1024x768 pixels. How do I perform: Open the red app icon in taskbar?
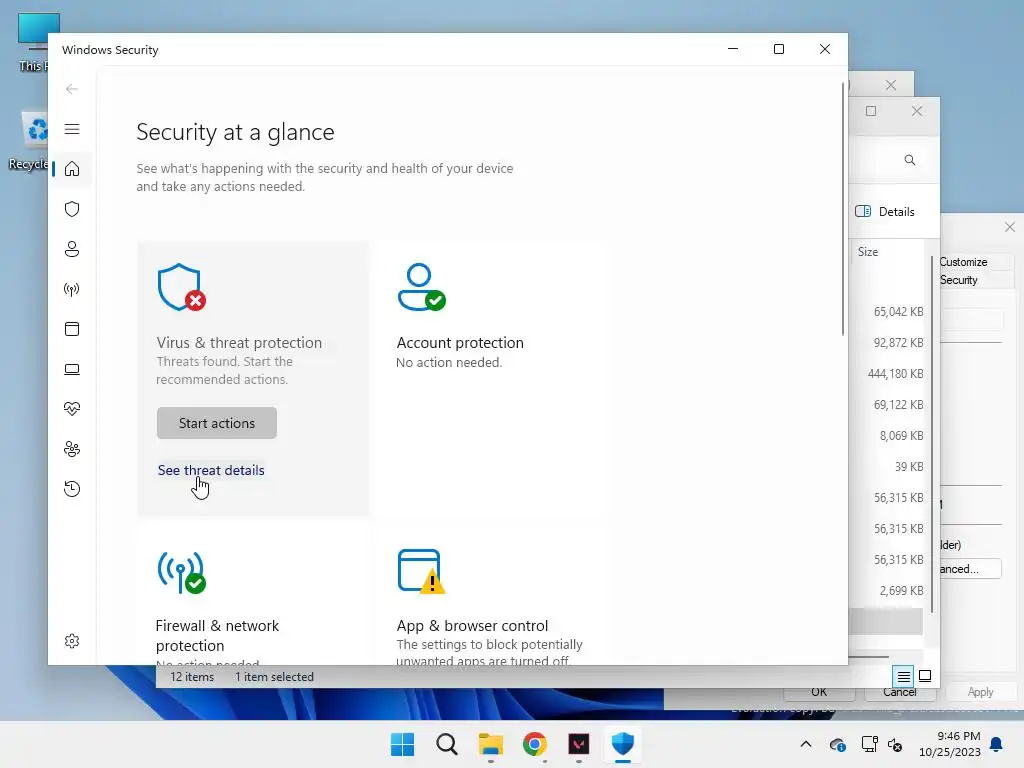pyautogui.click(x=579, y=744)
